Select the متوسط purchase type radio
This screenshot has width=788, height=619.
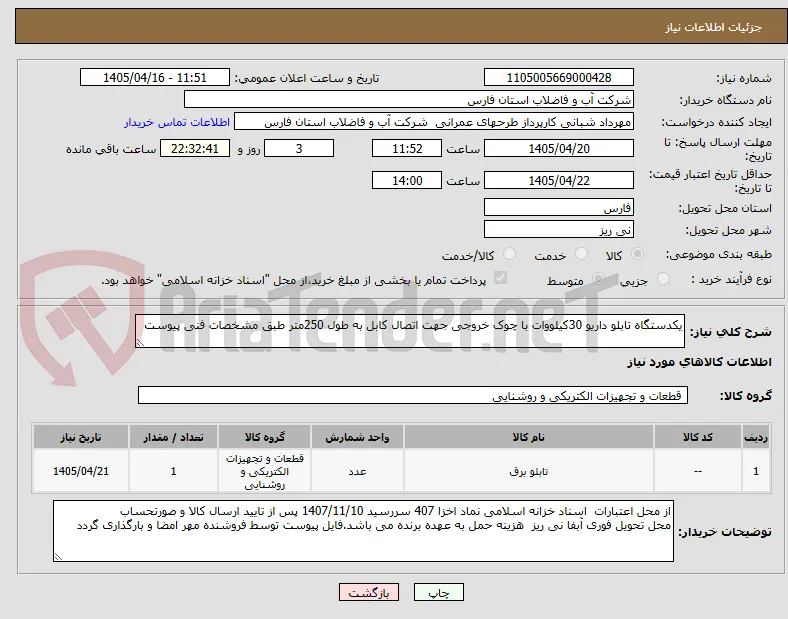pos(598,278)
